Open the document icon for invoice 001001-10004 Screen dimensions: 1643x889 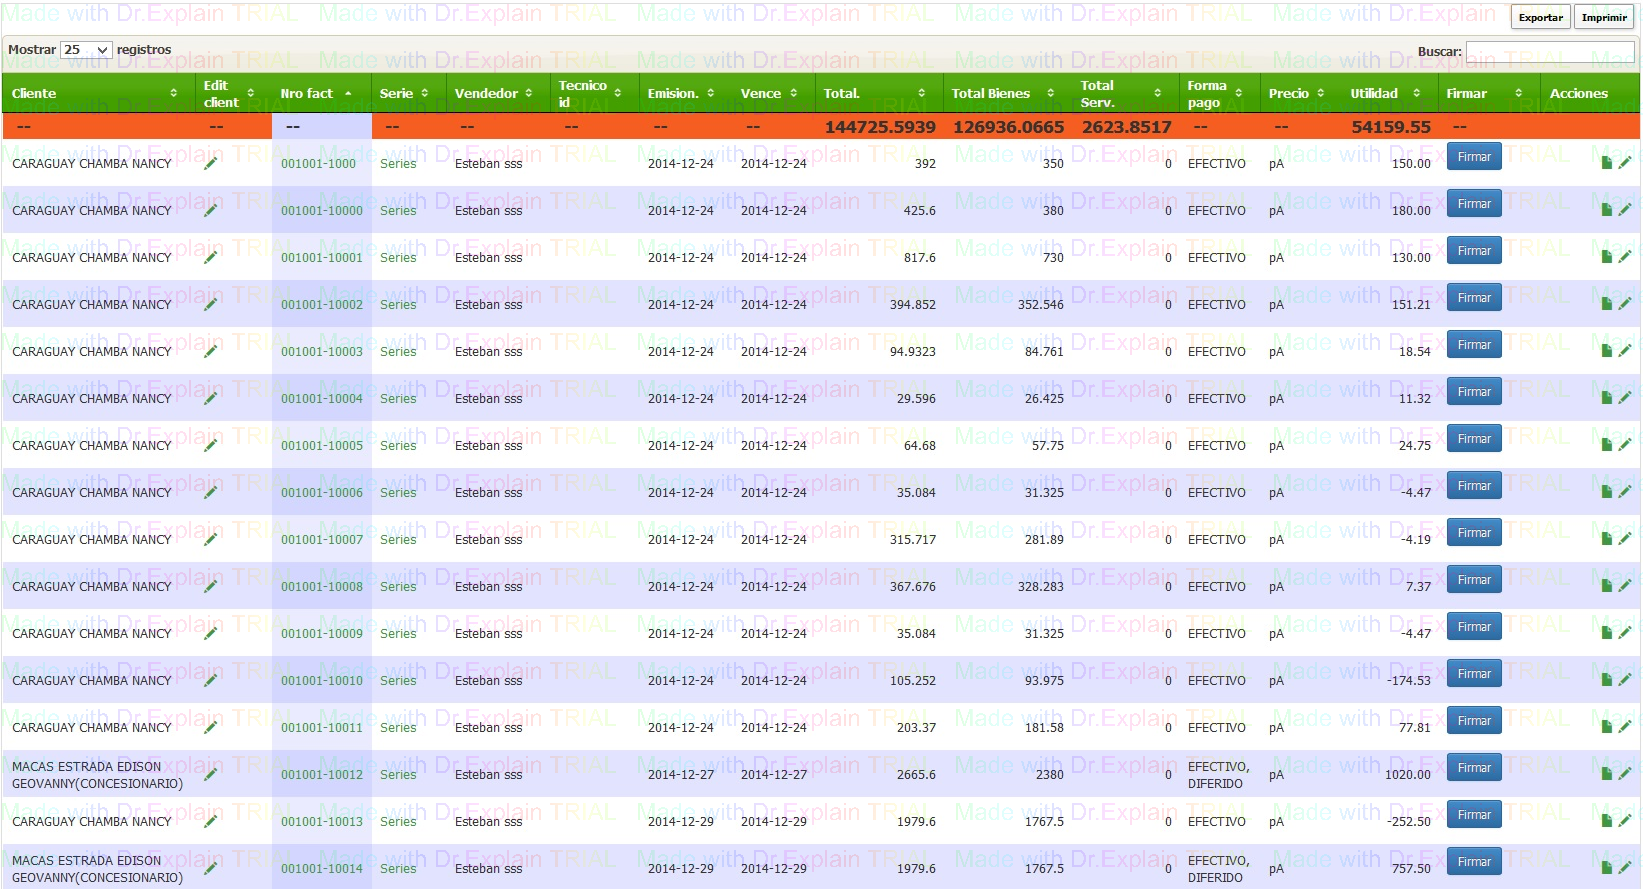(x=1606, y=398)
